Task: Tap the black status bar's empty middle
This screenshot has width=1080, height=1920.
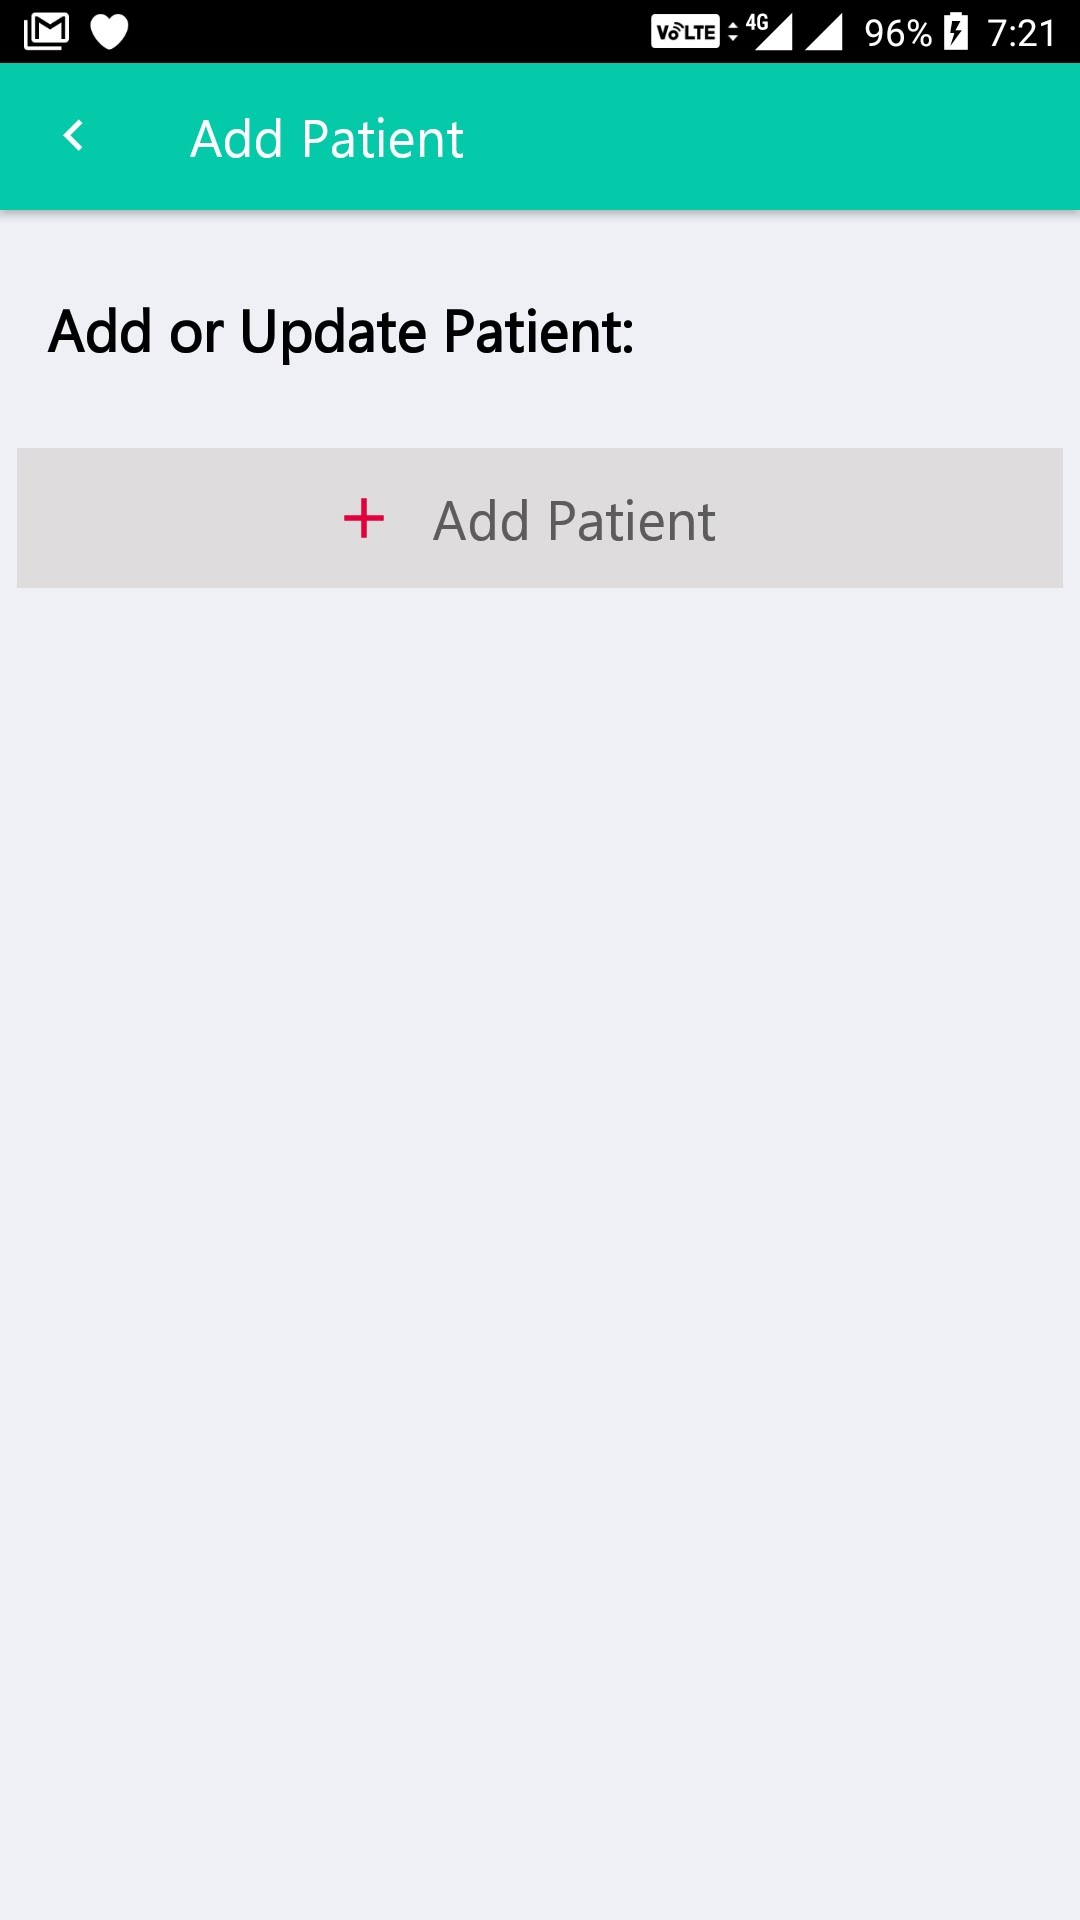Action: [x=390, y=31]
